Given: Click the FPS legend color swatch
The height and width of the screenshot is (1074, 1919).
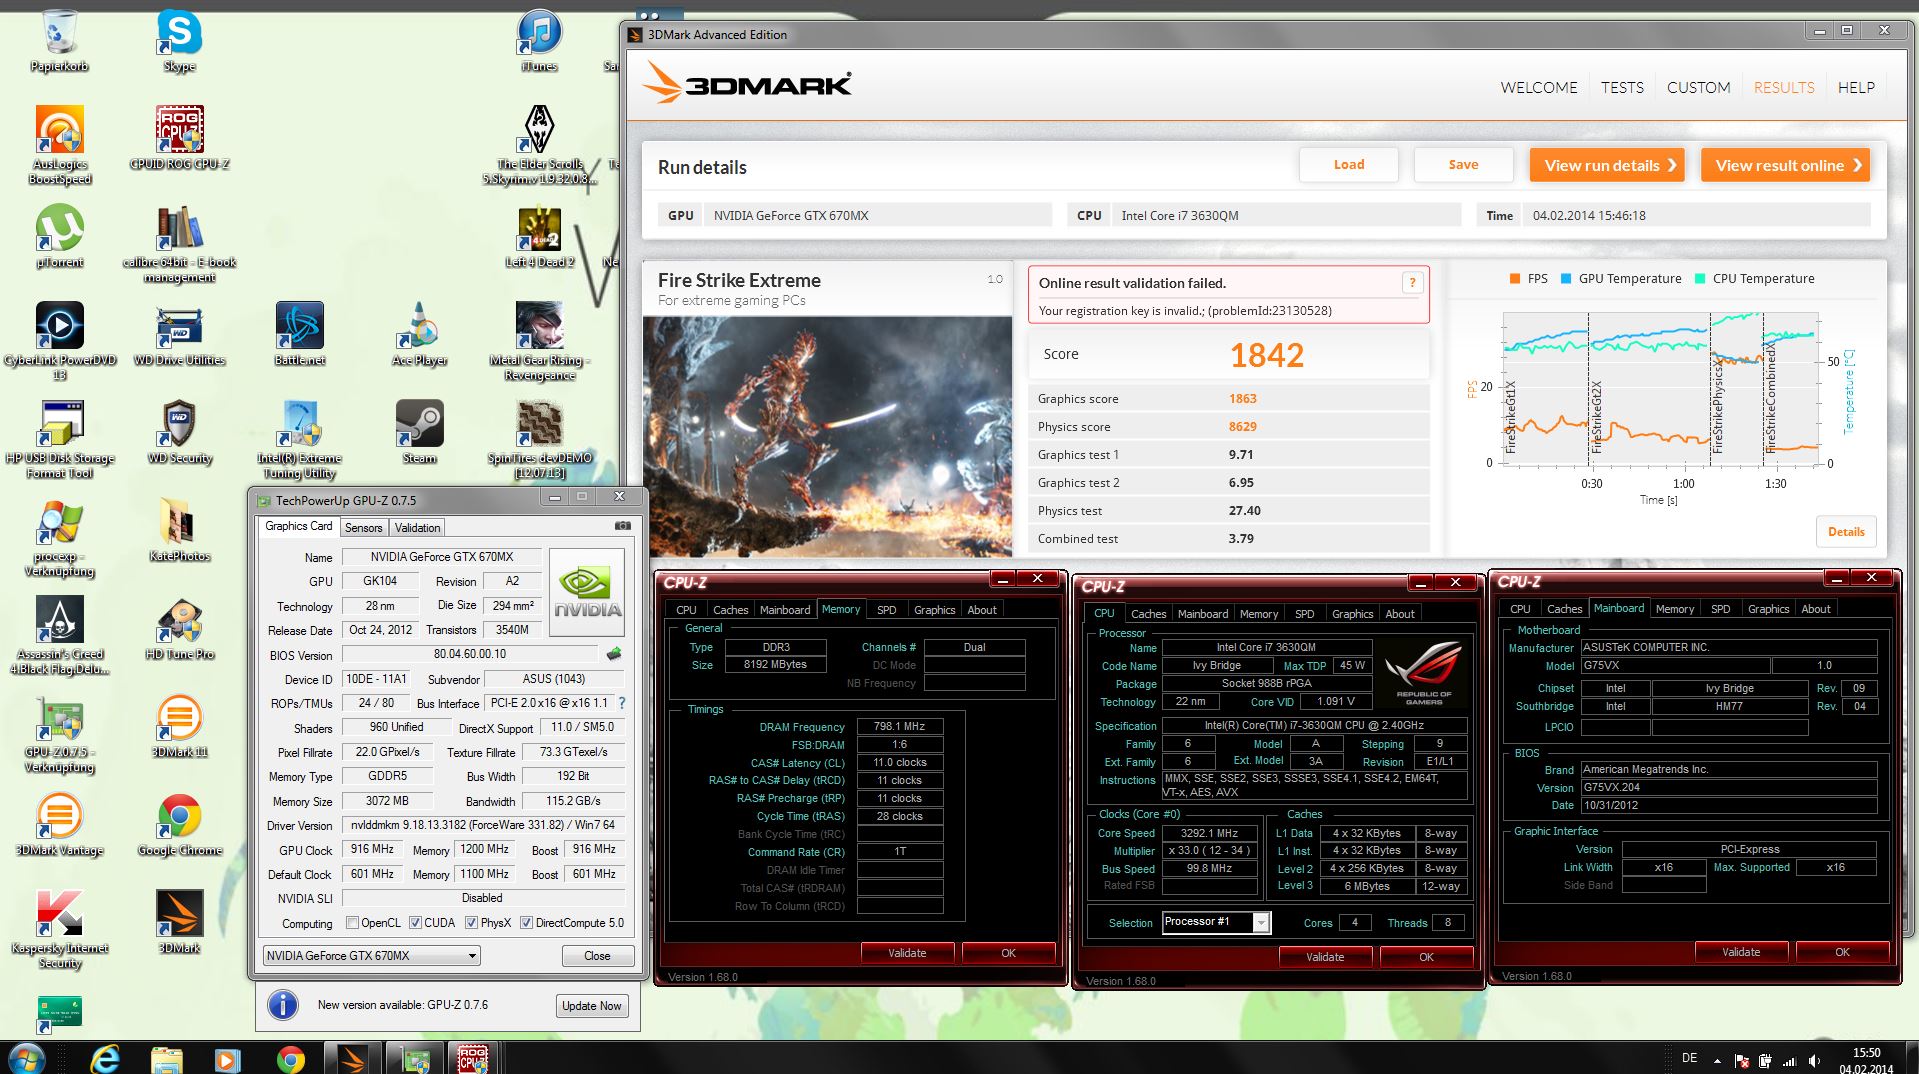Looking at the screenshot, I should pyautogui.click(x=1515, y=279).
